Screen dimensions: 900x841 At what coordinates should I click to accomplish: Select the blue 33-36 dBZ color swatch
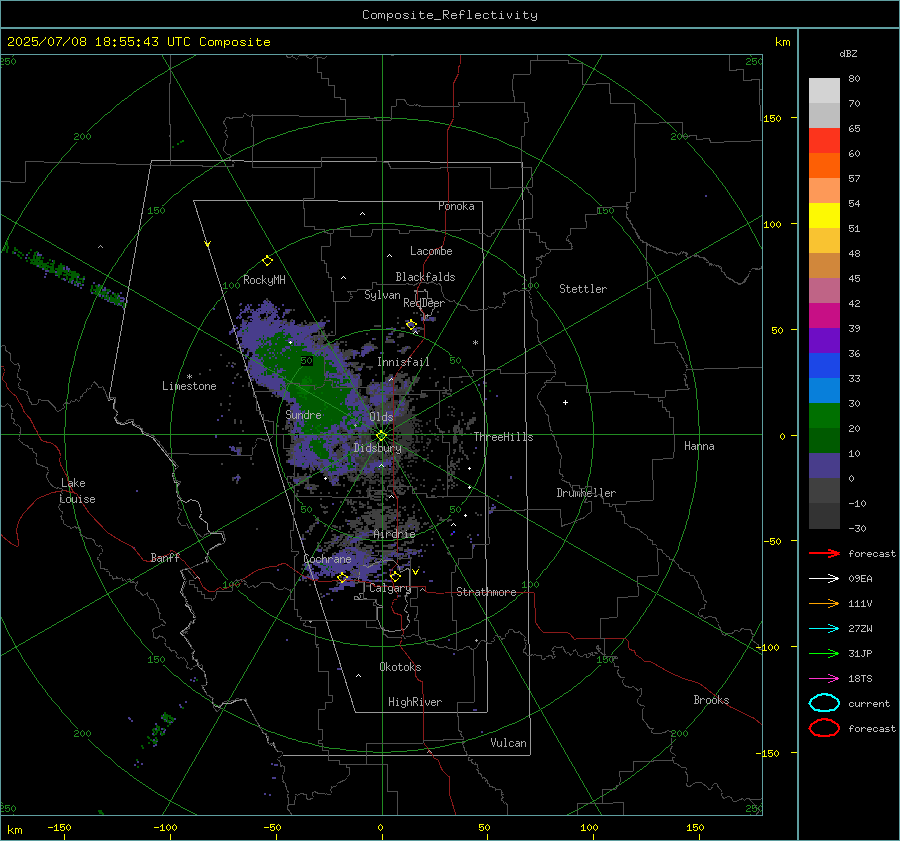(824, 365)
